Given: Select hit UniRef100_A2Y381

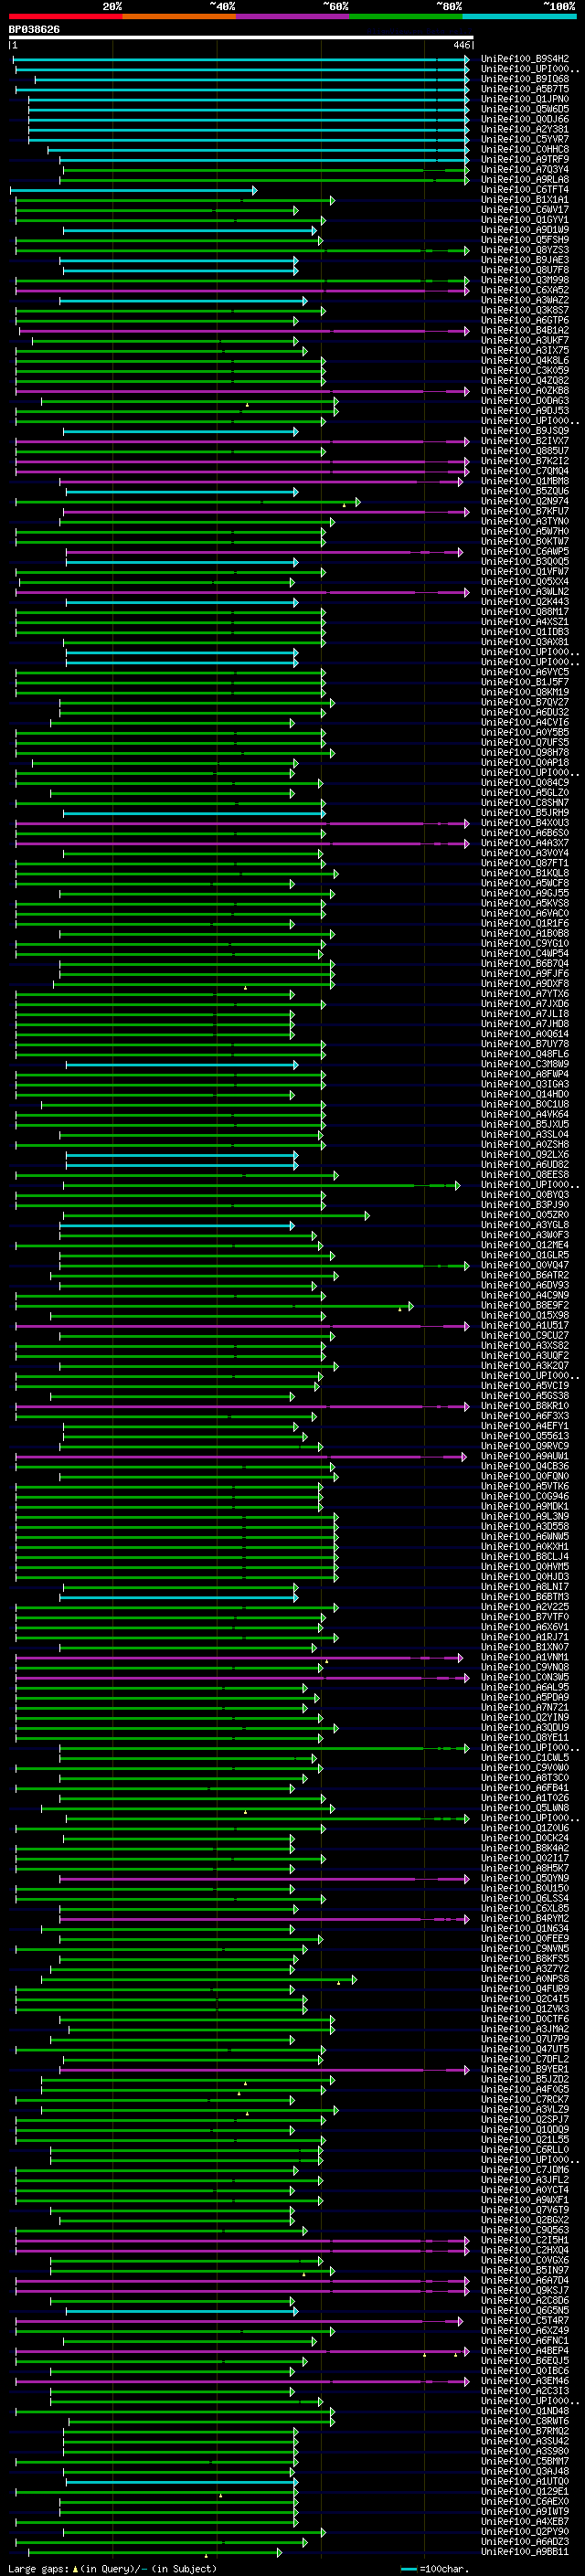Looking at the screenshot, I should pos(525,129).
